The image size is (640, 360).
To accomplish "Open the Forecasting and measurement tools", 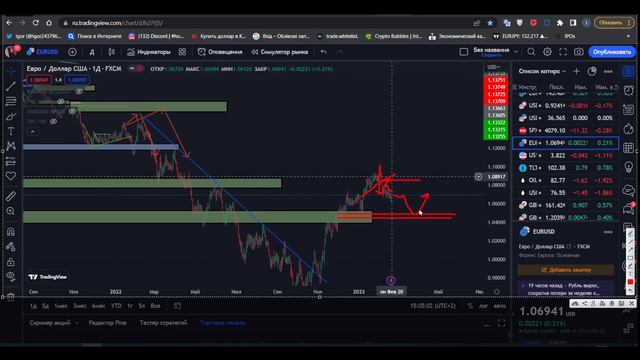I will 11,161.
